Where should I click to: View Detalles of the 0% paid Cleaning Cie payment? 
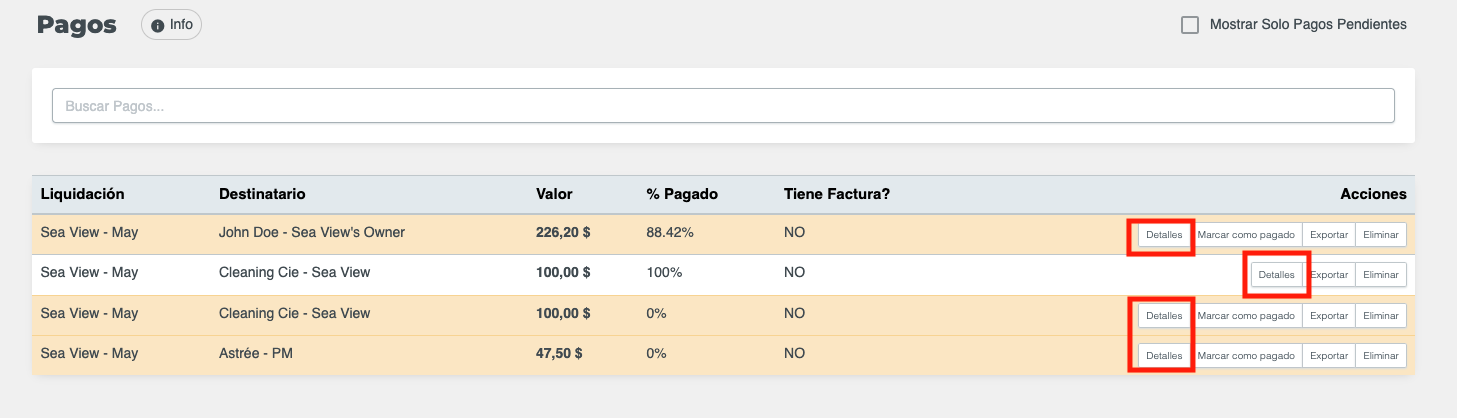(x=1163, y=316)
